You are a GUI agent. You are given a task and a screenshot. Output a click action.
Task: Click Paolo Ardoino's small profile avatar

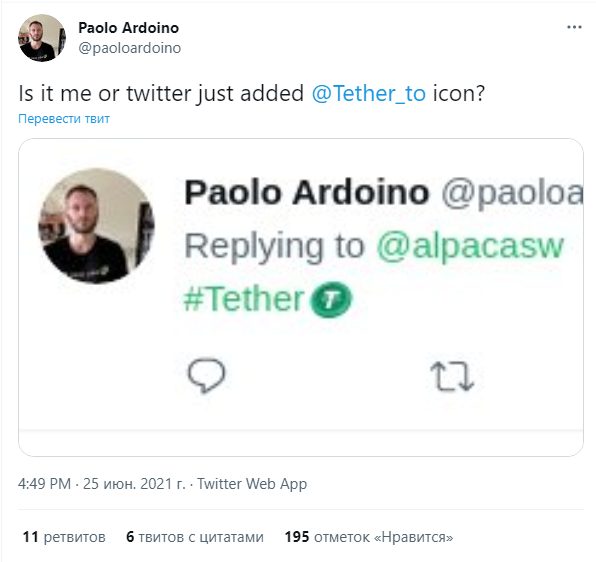(x=42, y=38)
